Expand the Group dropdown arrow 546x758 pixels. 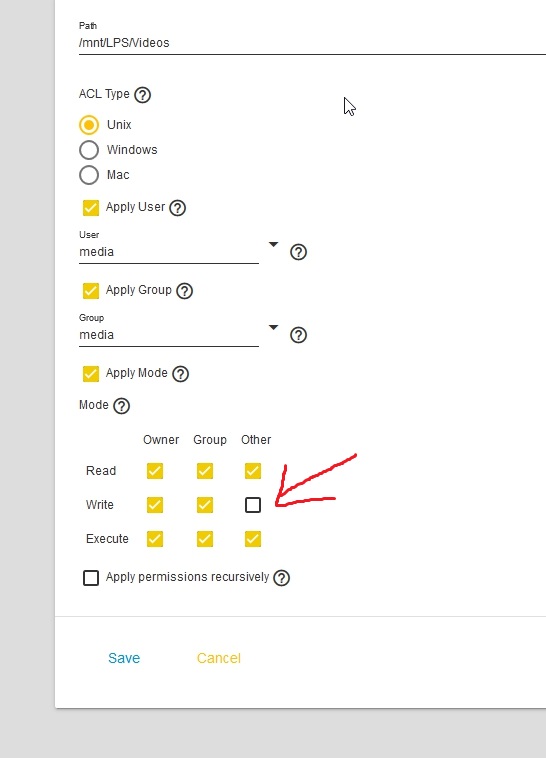[x=273, y=328]
